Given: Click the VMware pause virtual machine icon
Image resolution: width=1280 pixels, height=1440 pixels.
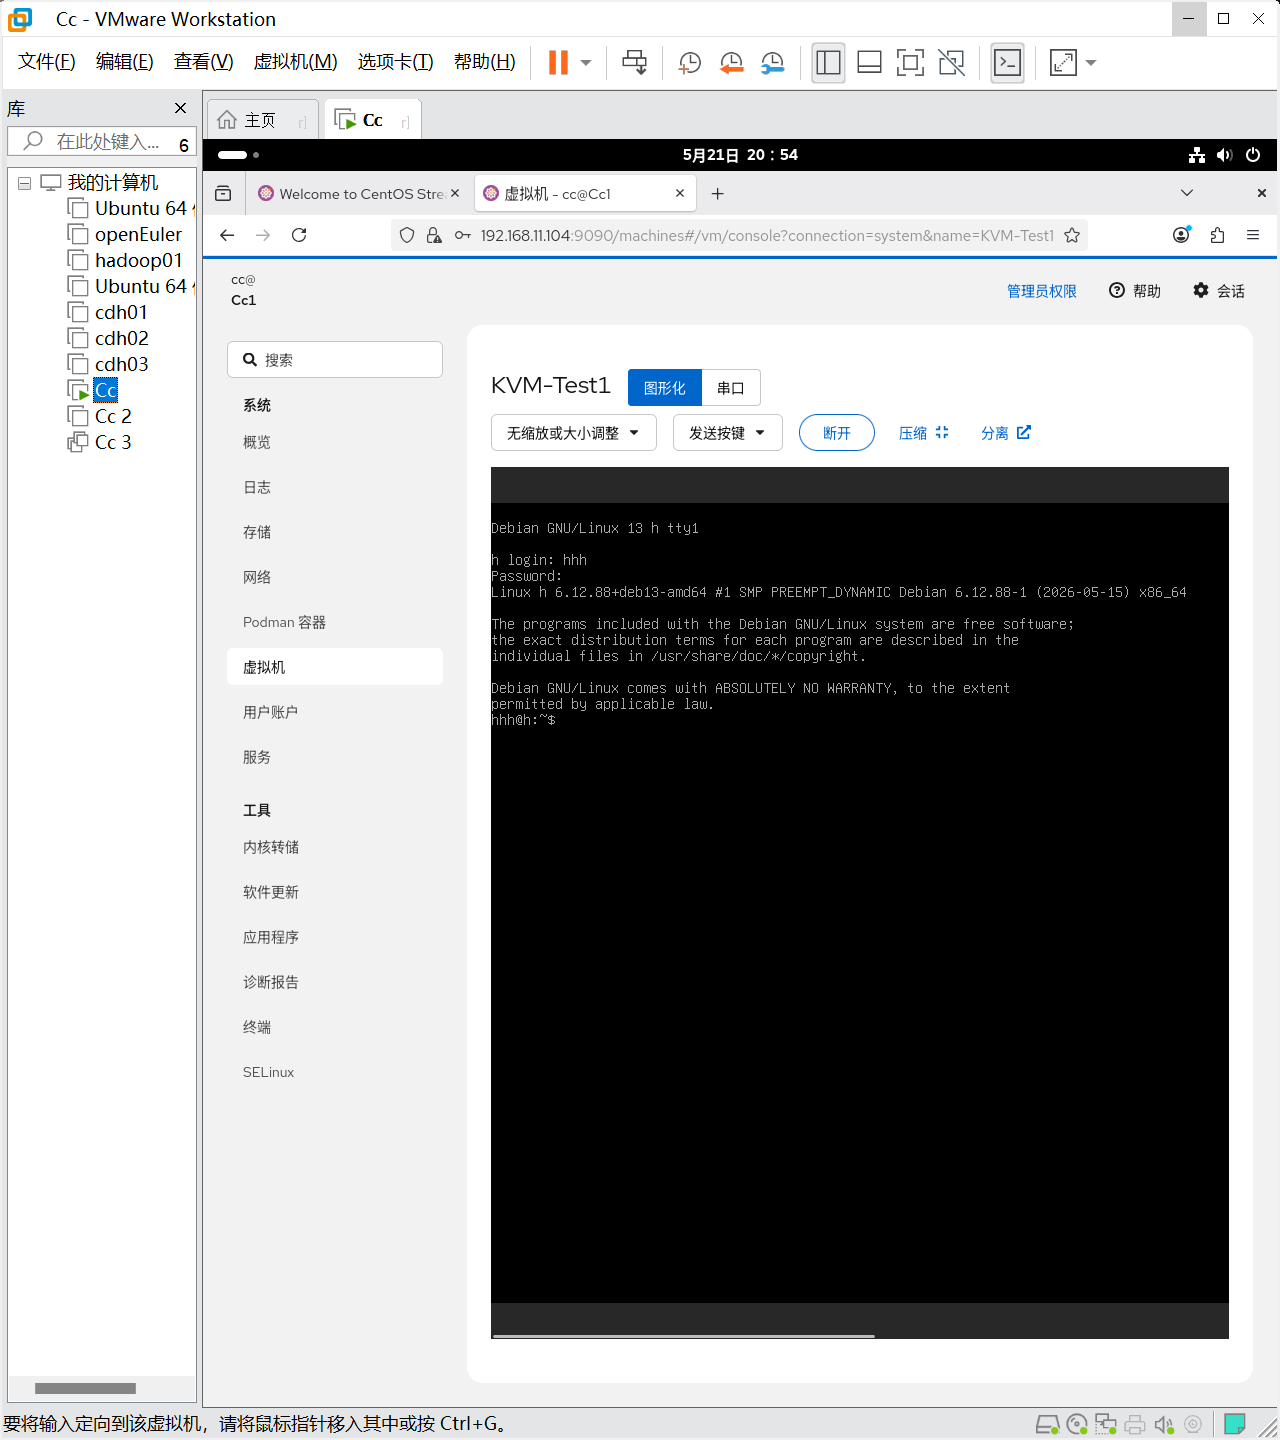Looking at the screenshot, I should 558,62.
